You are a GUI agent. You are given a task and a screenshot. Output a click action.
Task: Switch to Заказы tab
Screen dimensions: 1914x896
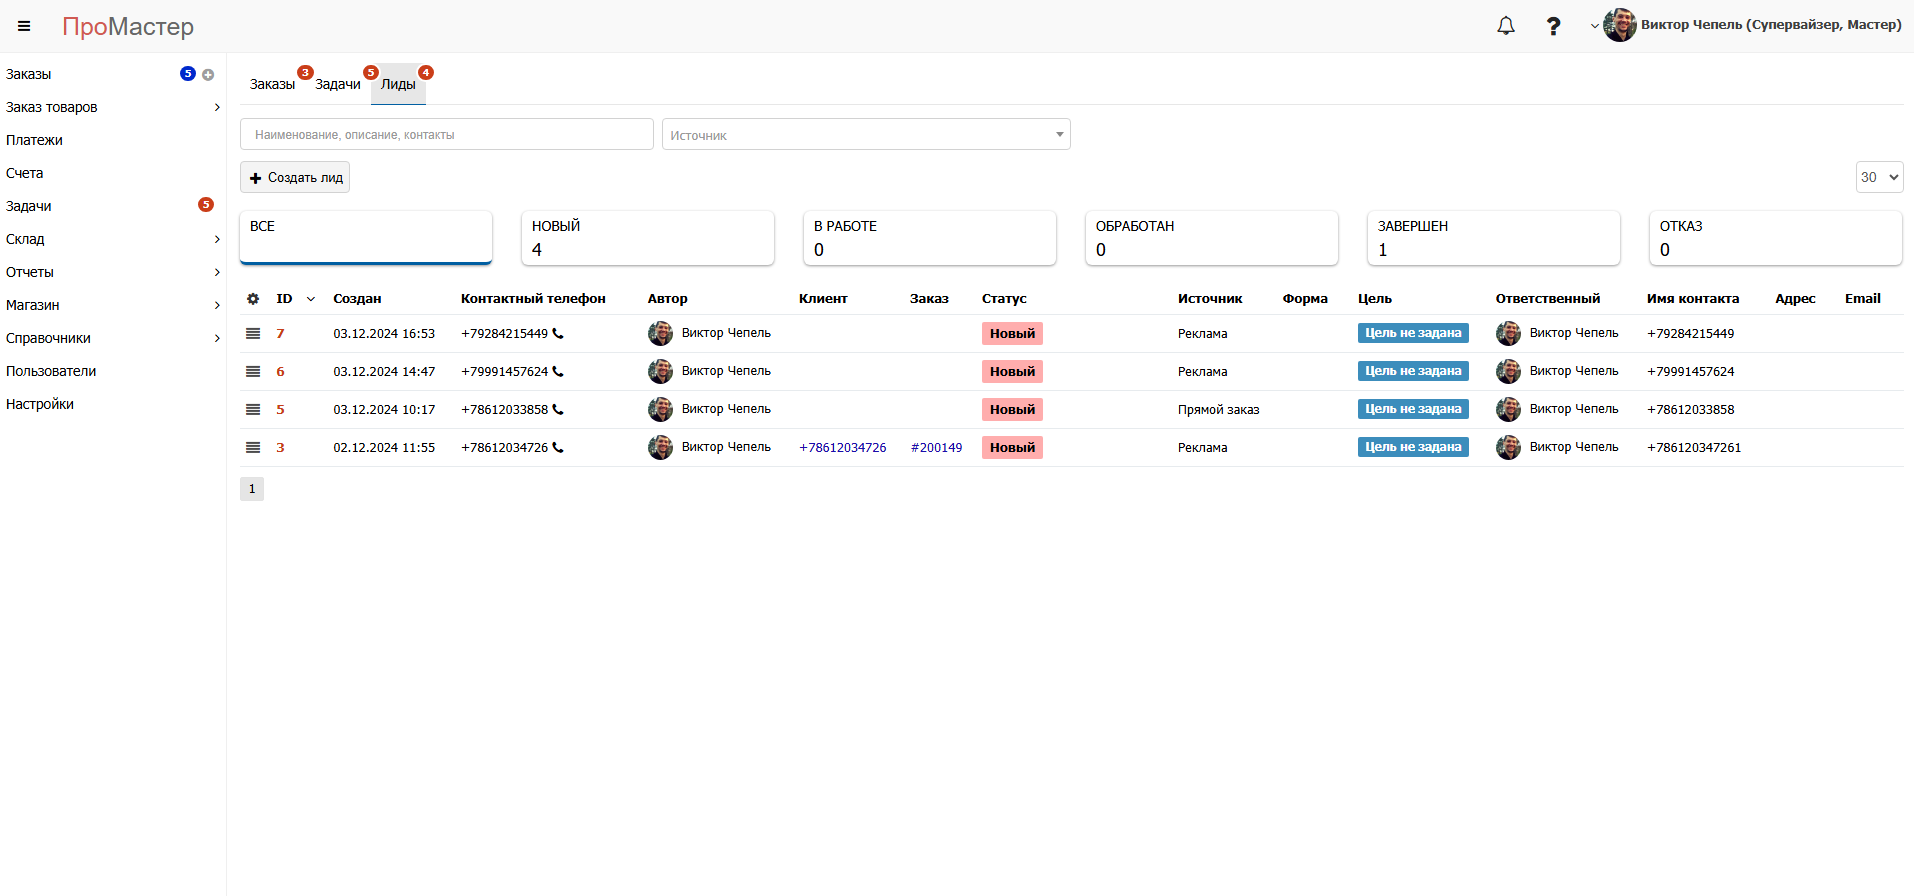(272, 84)
